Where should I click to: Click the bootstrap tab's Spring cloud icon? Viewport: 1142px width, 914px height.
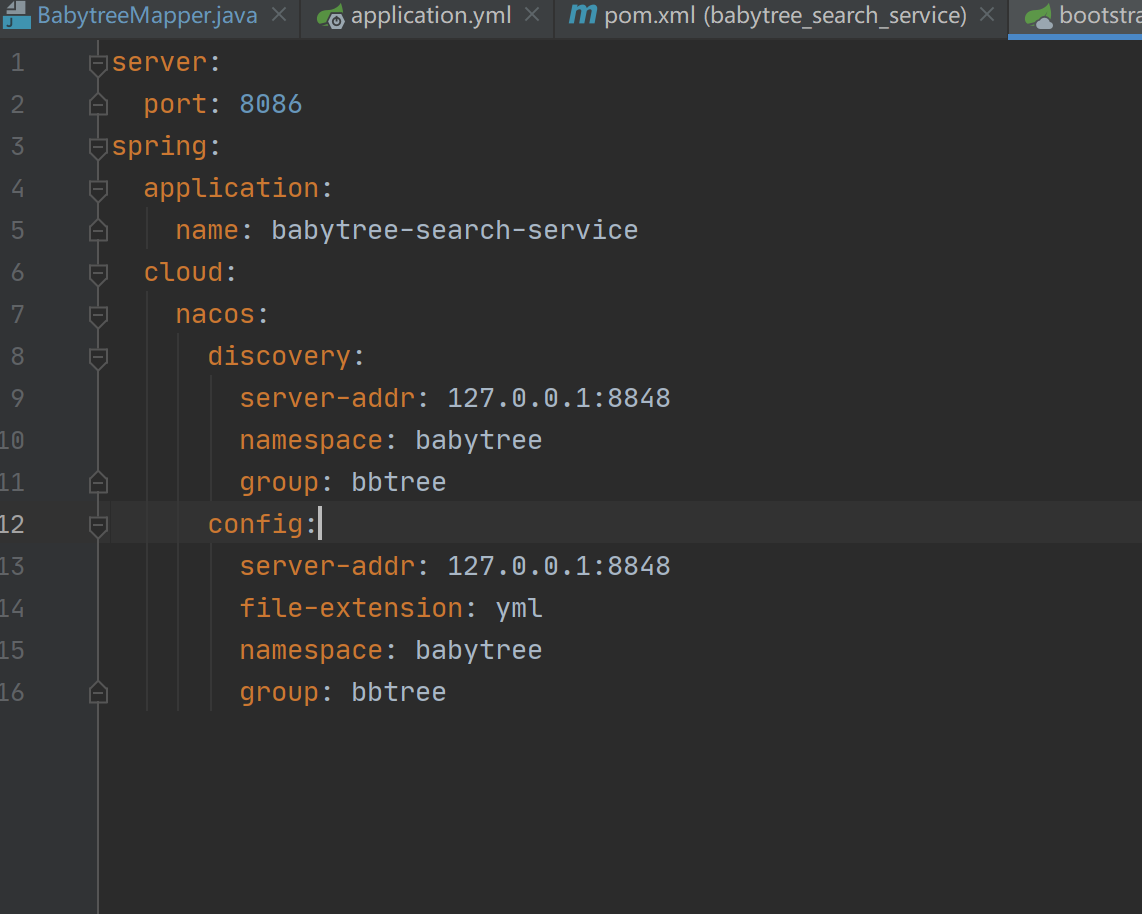(1040, 16)
